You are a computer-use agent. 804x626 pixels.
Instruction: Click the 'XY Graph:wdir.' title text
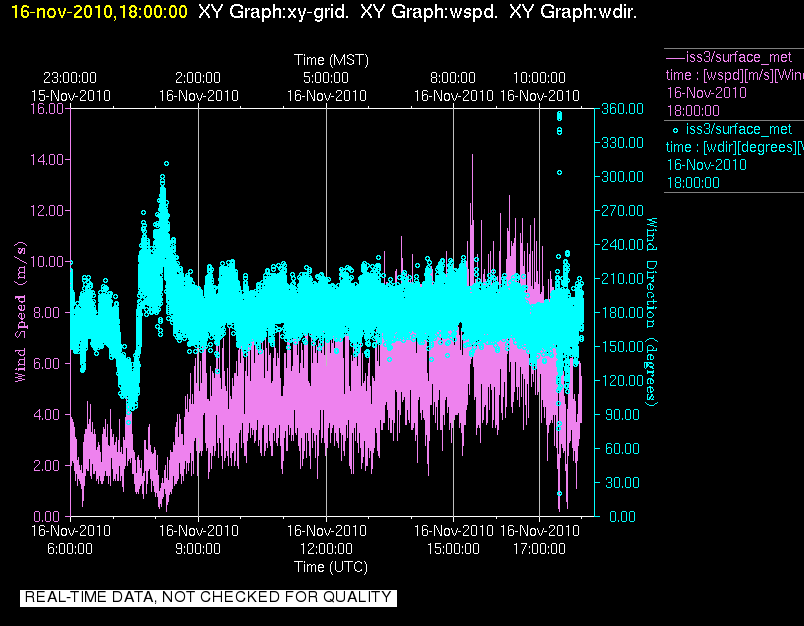pos(573,12)
